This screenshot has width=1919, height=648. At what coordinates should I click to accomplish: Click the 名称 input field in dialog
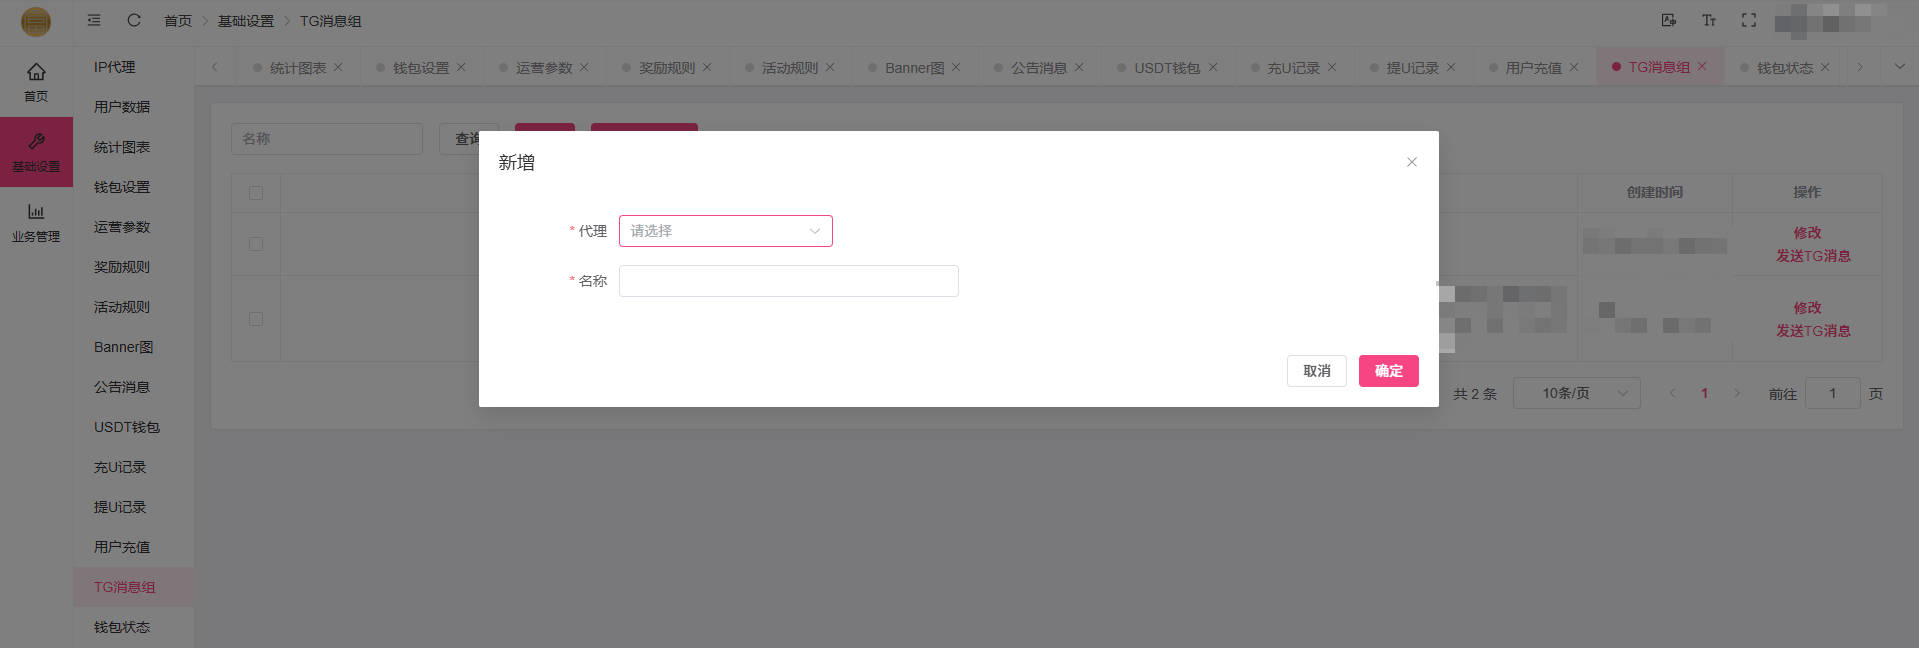(x=788, y=281)
